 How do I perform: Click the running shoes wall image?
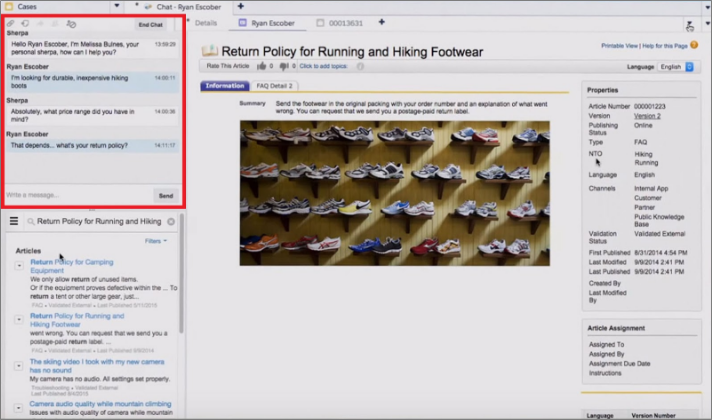(x=395, y=193)
